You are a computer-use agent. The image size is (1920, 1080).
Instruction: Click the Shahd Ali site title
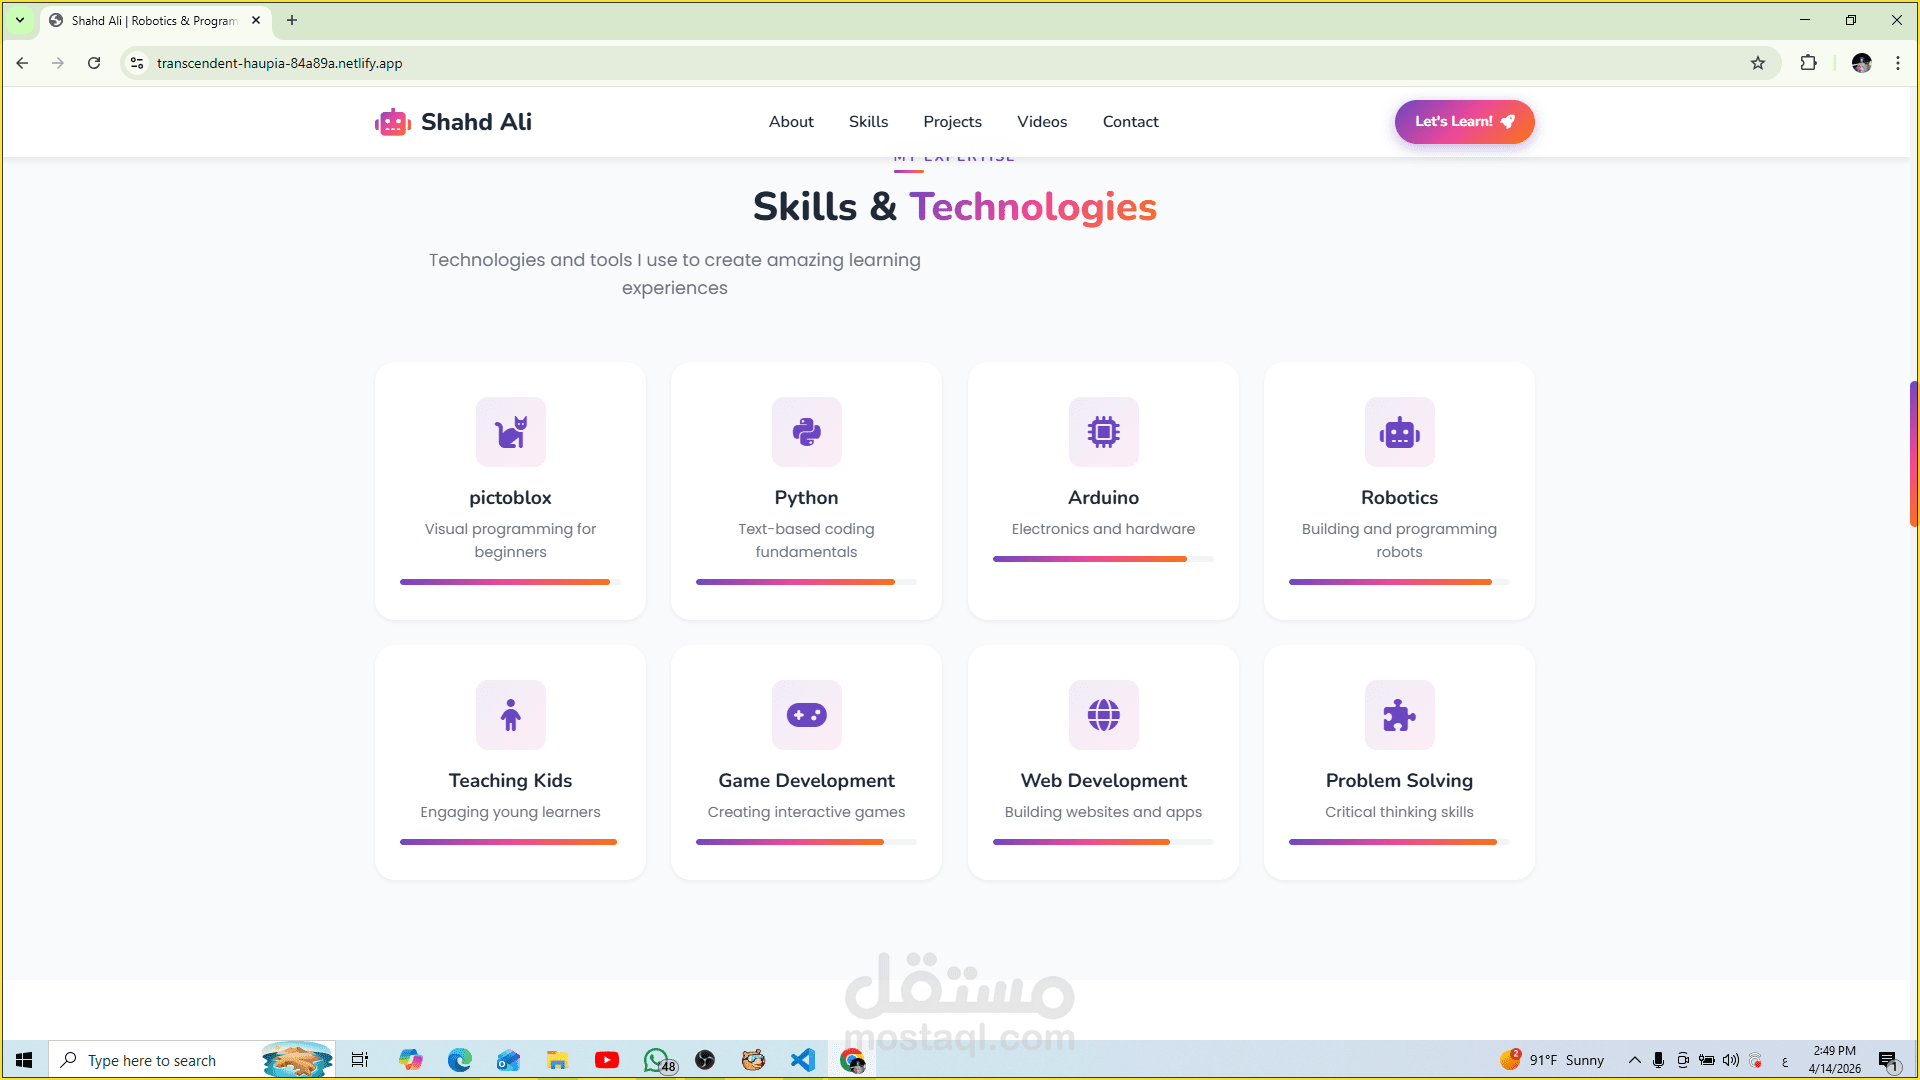(476, 122)
